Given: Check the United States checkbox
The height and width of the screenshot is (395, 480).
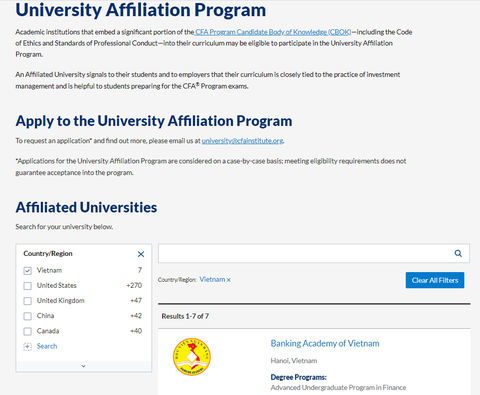Looking at the screenshot, I should coord(28,286).
